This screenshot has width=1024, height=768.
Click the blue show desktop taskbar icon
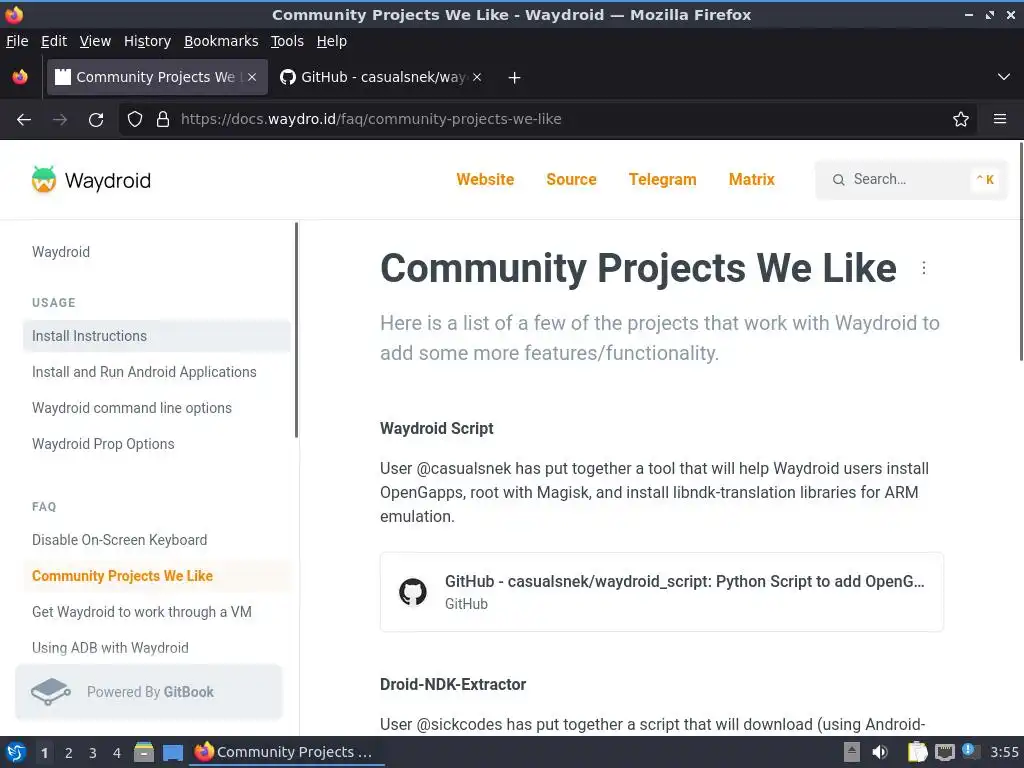tap(173, 753)
